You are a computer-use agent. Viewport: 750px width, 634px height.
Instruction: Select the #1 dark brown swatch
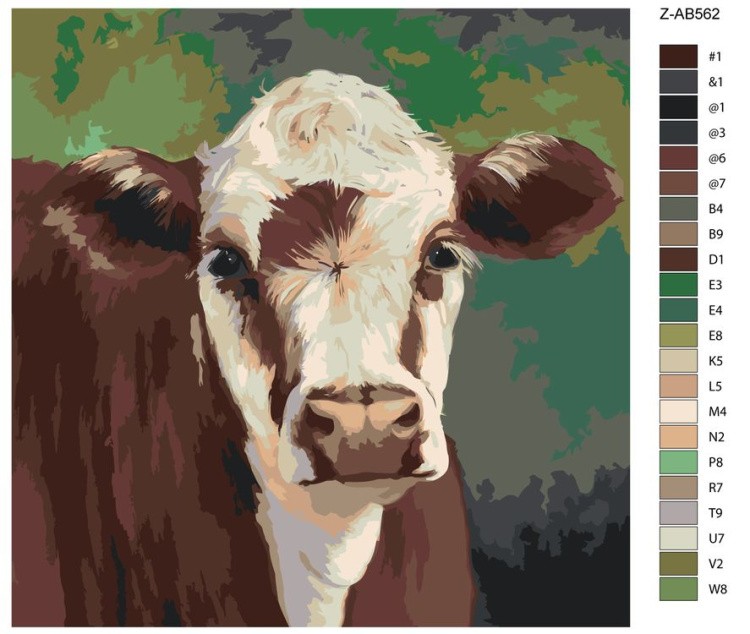[678, 56]
